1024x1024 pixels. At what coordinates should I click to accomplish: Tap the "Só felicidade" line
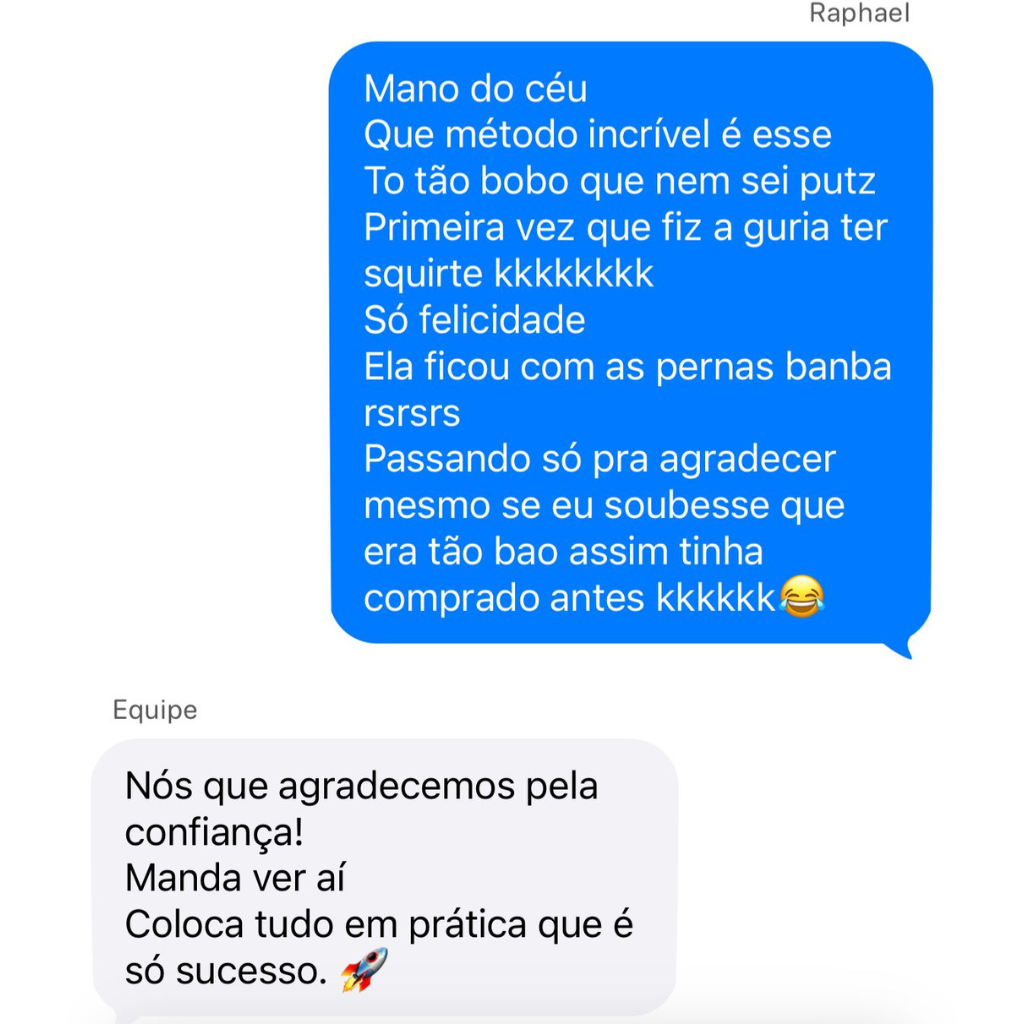(x=474, y=320)
